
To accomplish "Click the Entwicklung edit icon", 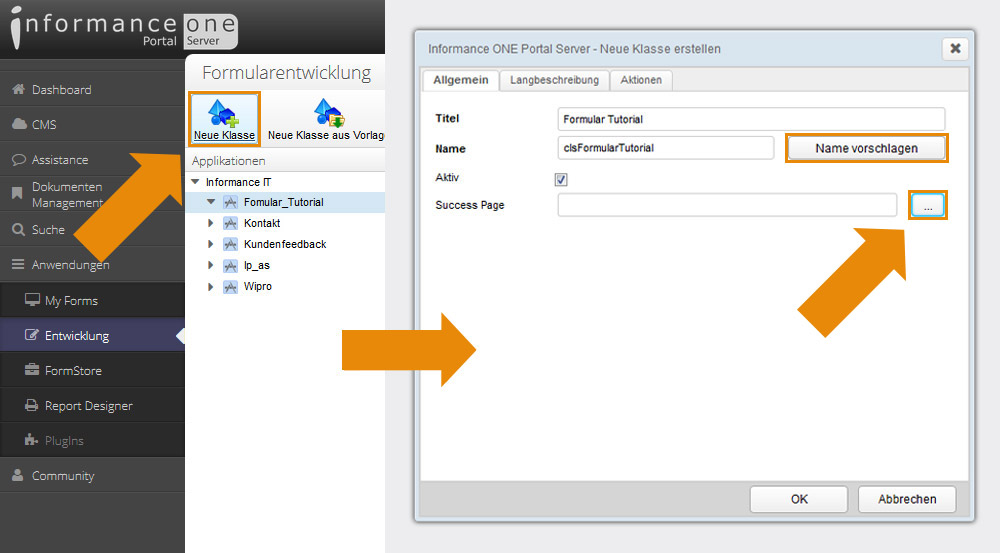I will point(31,335).
